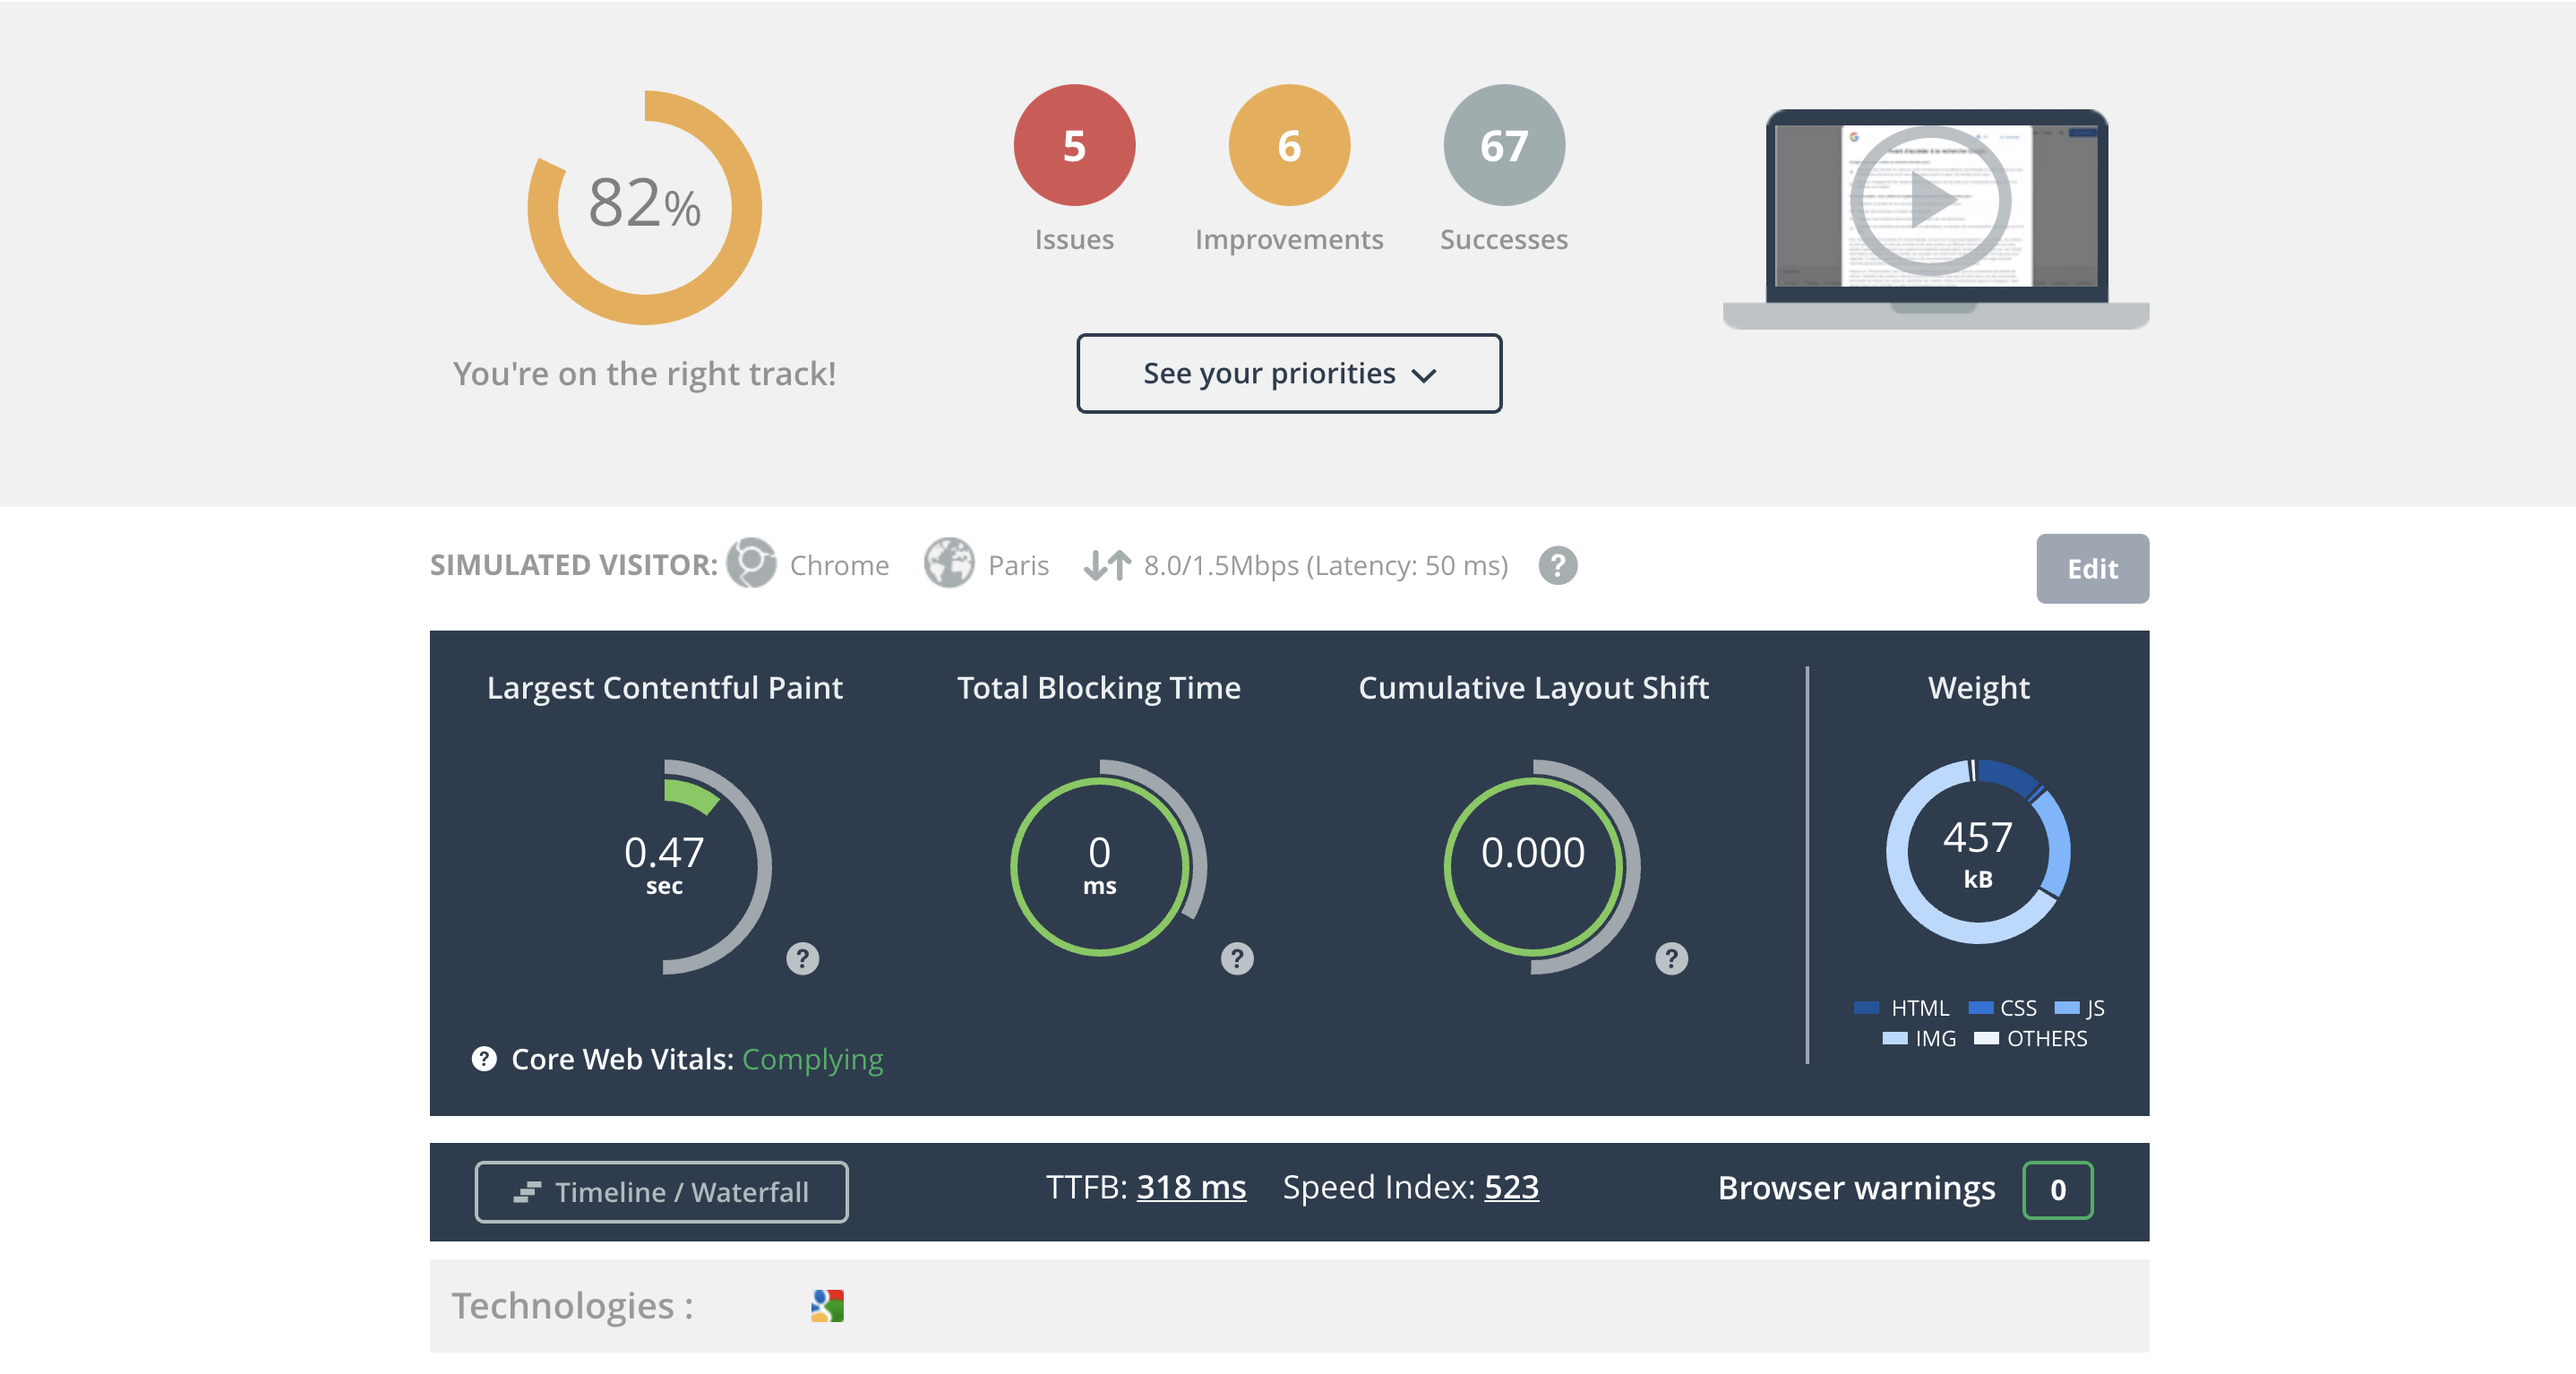Click the bandwidth up-down arrows icon
Viewport: 2576px width, 1374px height.
tap(1107, 565)
